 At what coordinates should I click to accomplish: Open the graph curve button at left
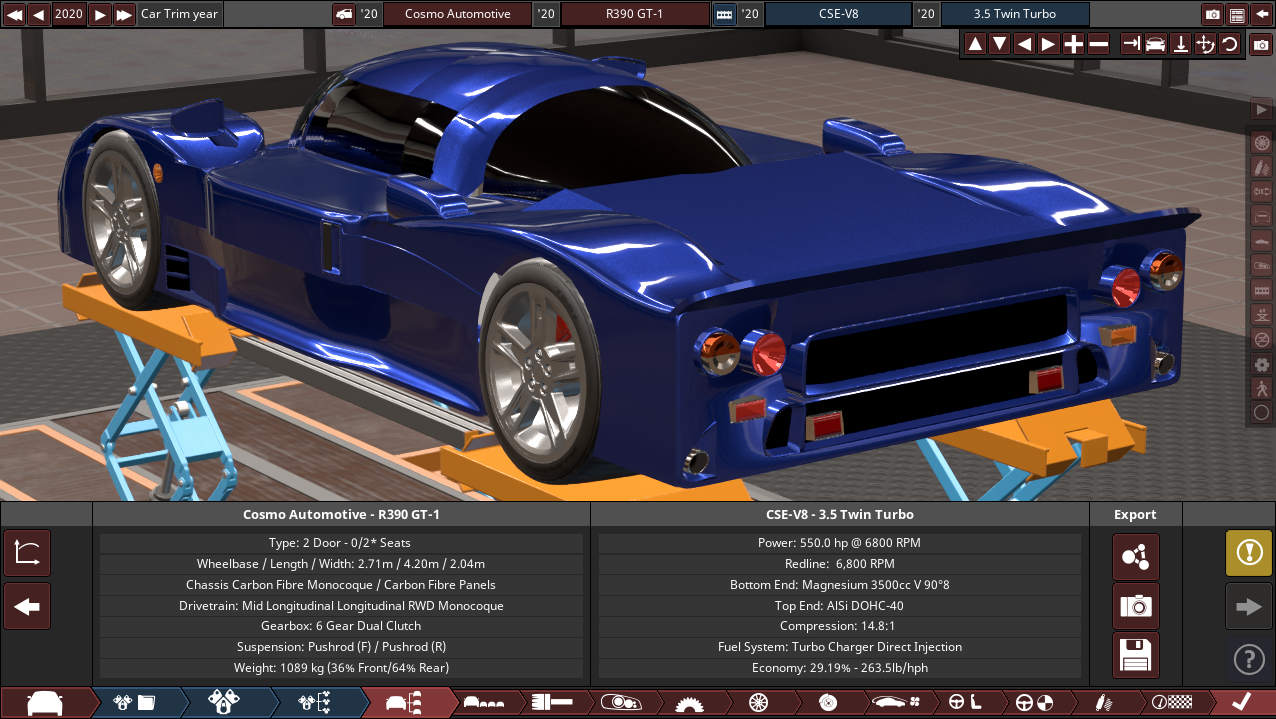27,553
